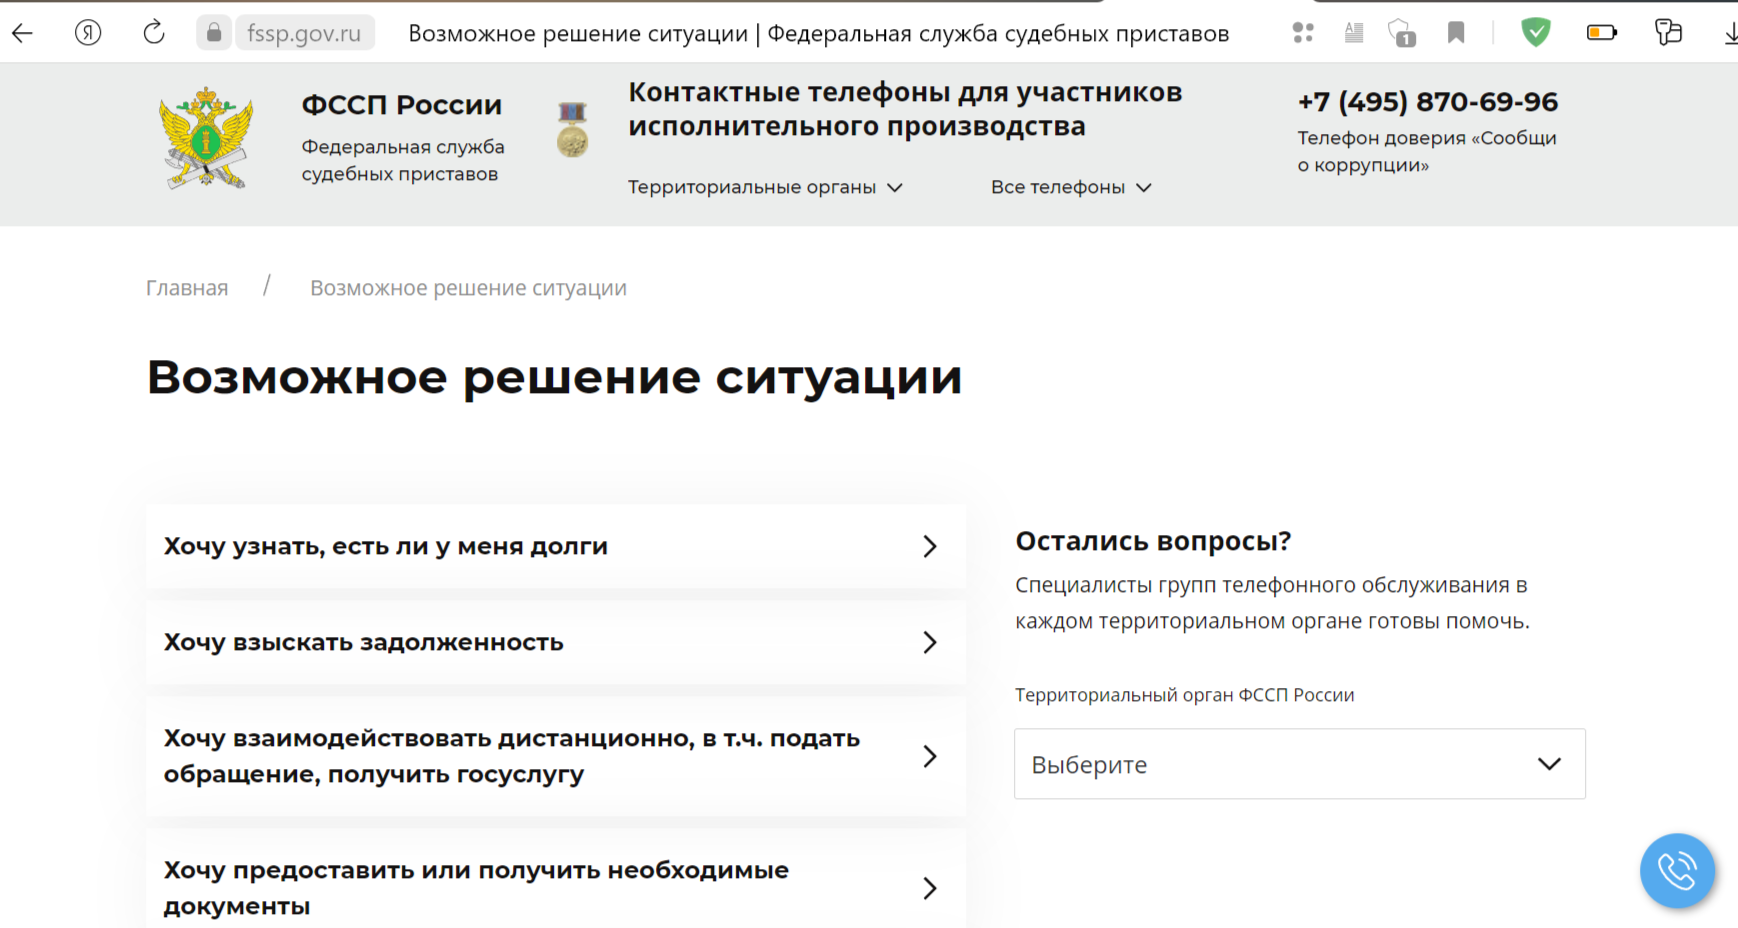Click the medal icon in the header
1738x928 pixels.
[x=572, y=130]
